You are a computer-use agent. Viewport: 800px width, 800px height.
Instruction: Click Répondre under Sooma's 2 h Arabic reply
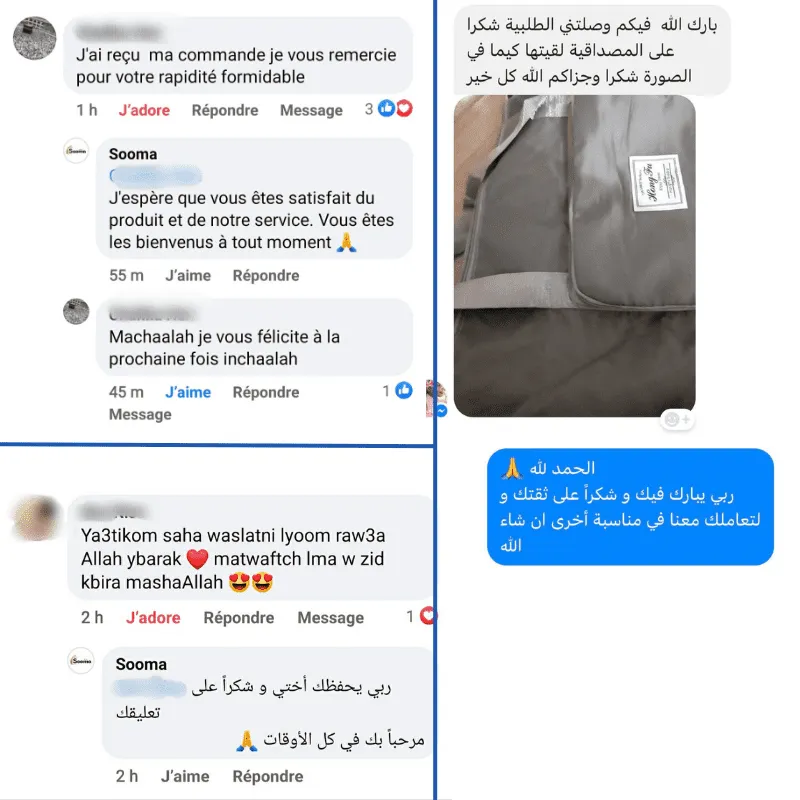(x=268, y=776)
